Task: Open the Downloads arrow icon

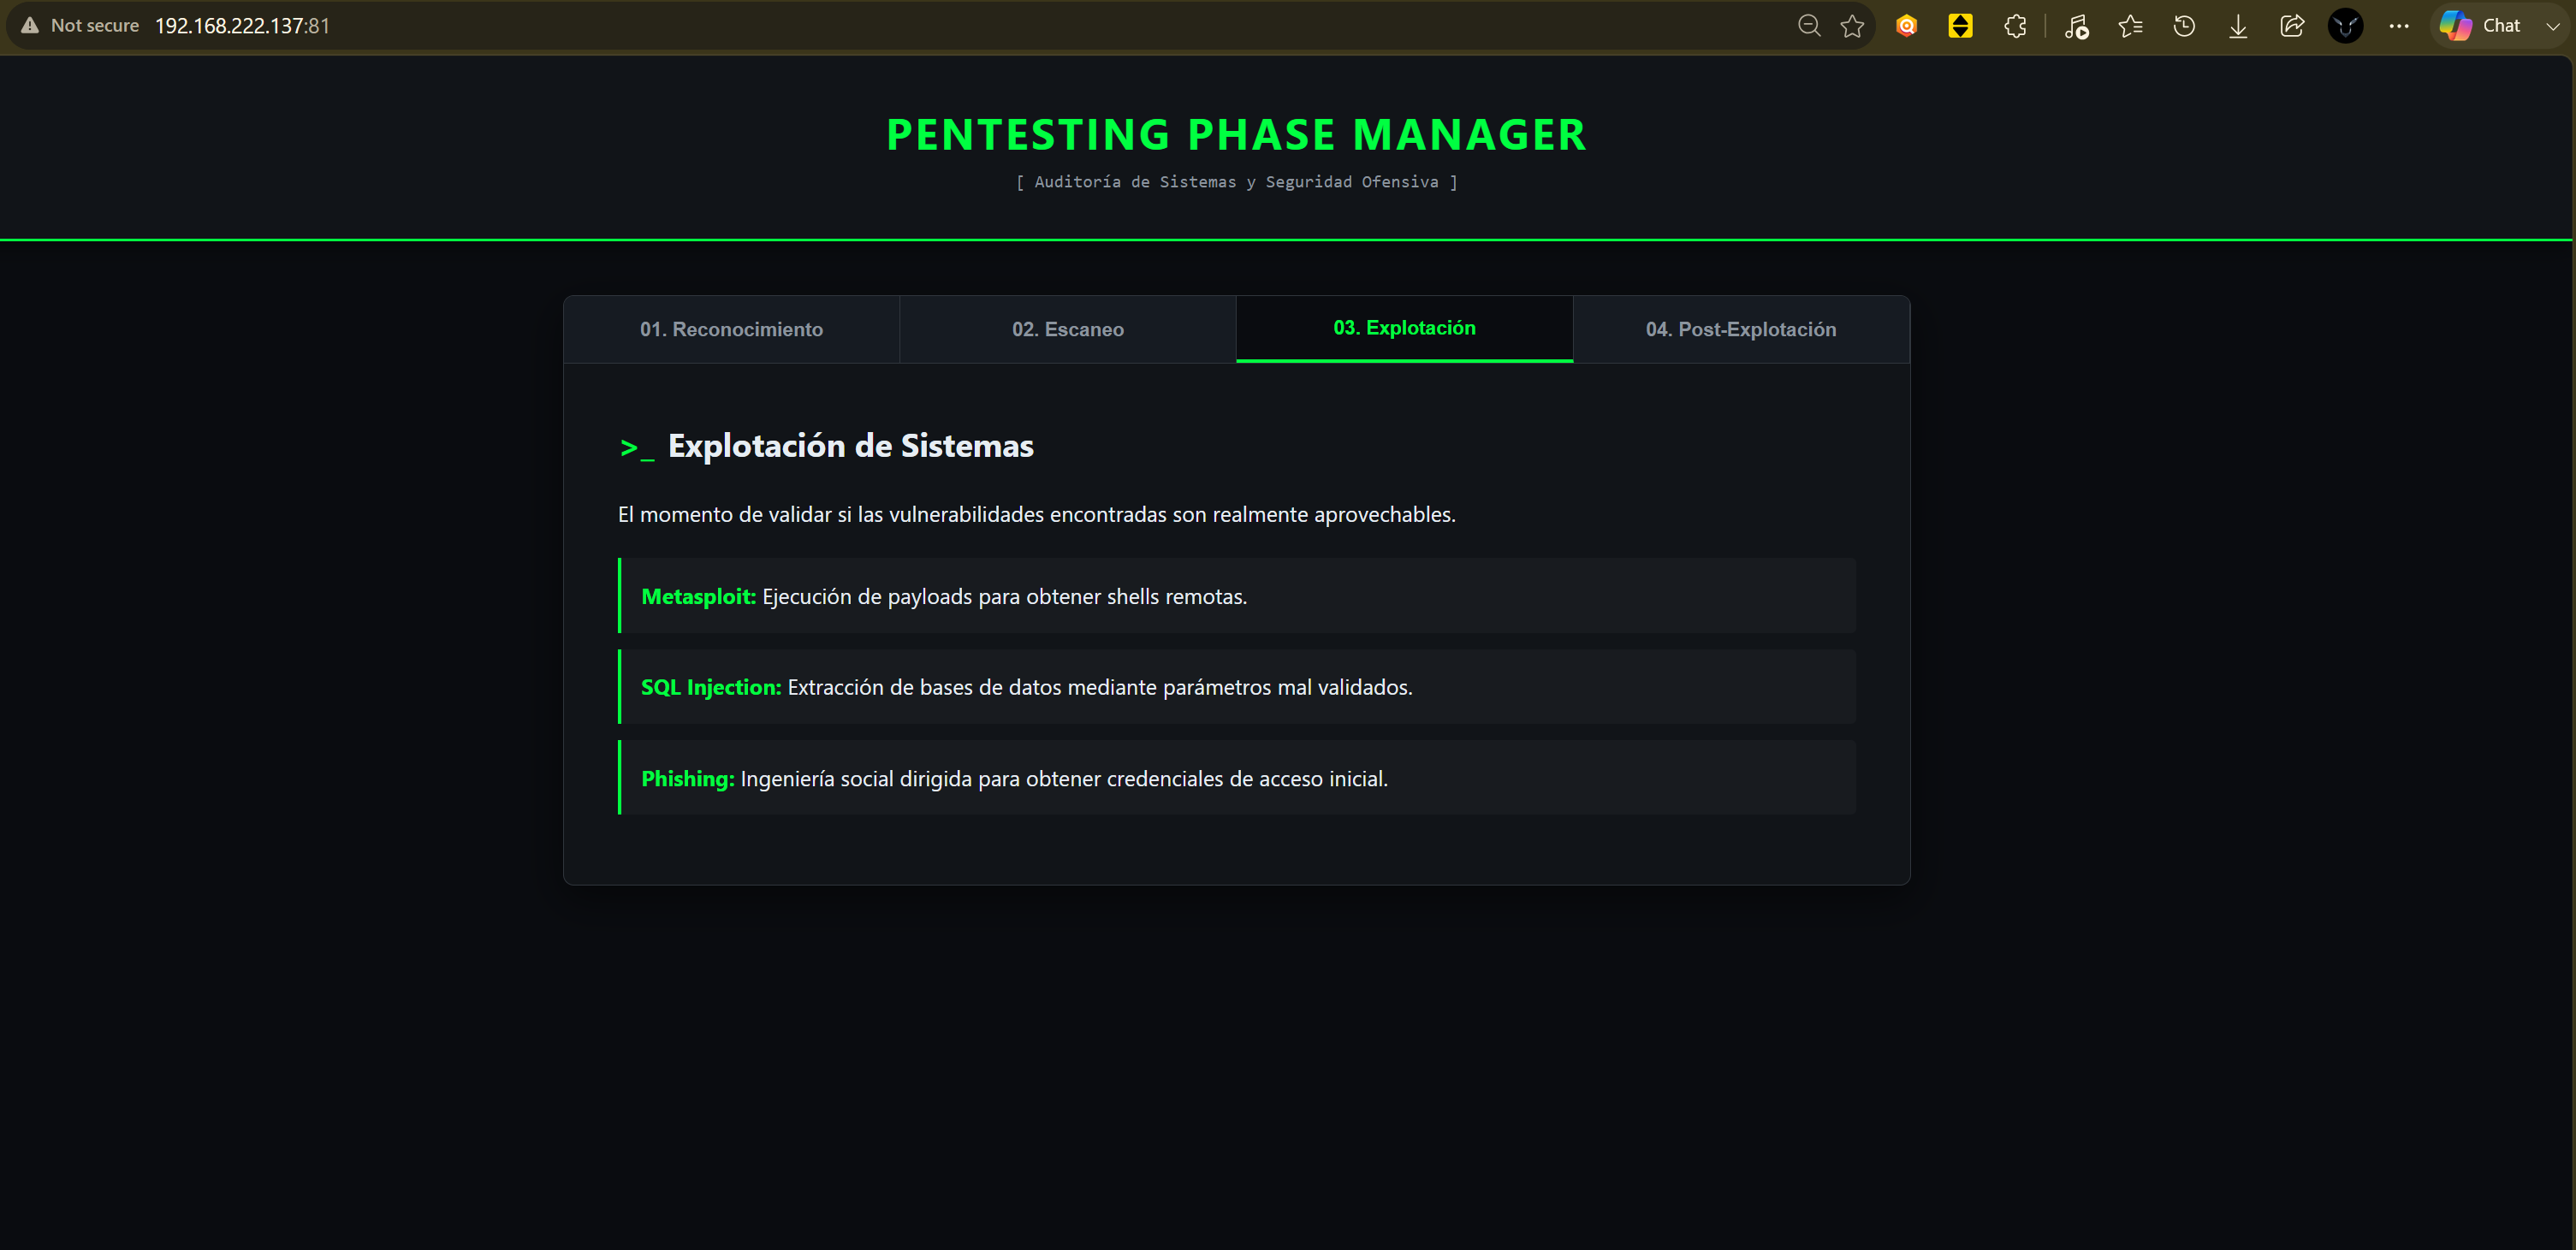Action: tap(2238, 26)
